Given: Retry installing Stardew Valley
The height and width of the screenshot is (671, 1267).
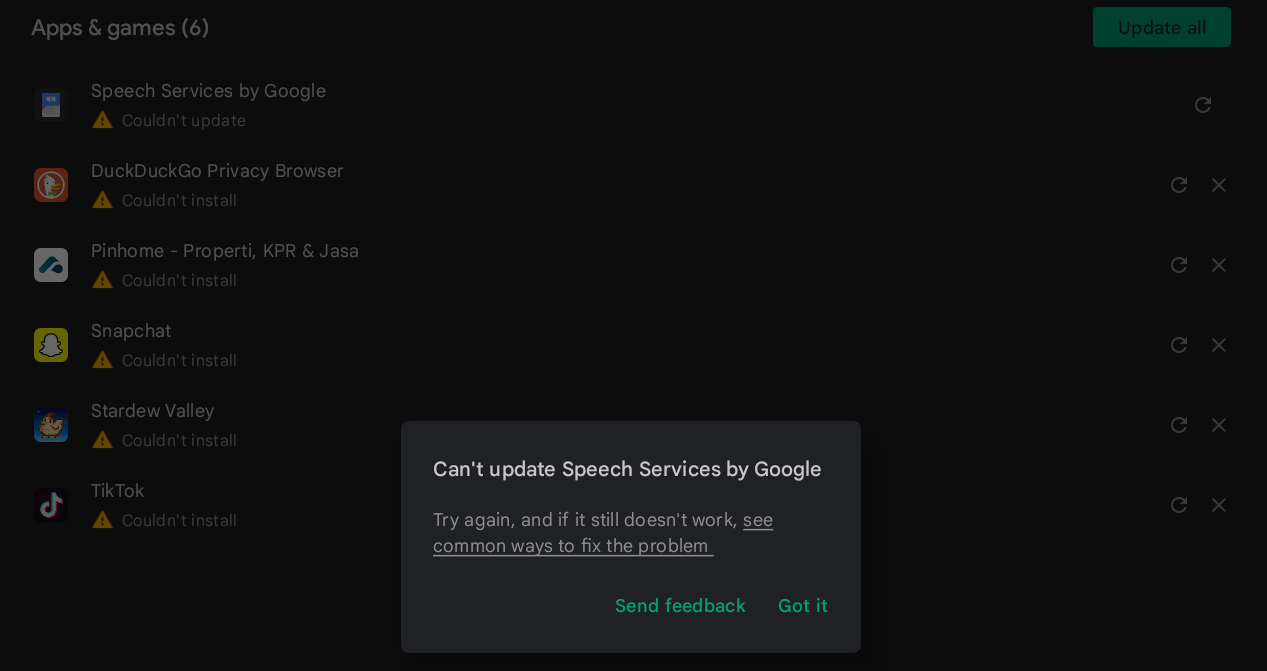Looking at the screenshot, I should (1178, 425).
